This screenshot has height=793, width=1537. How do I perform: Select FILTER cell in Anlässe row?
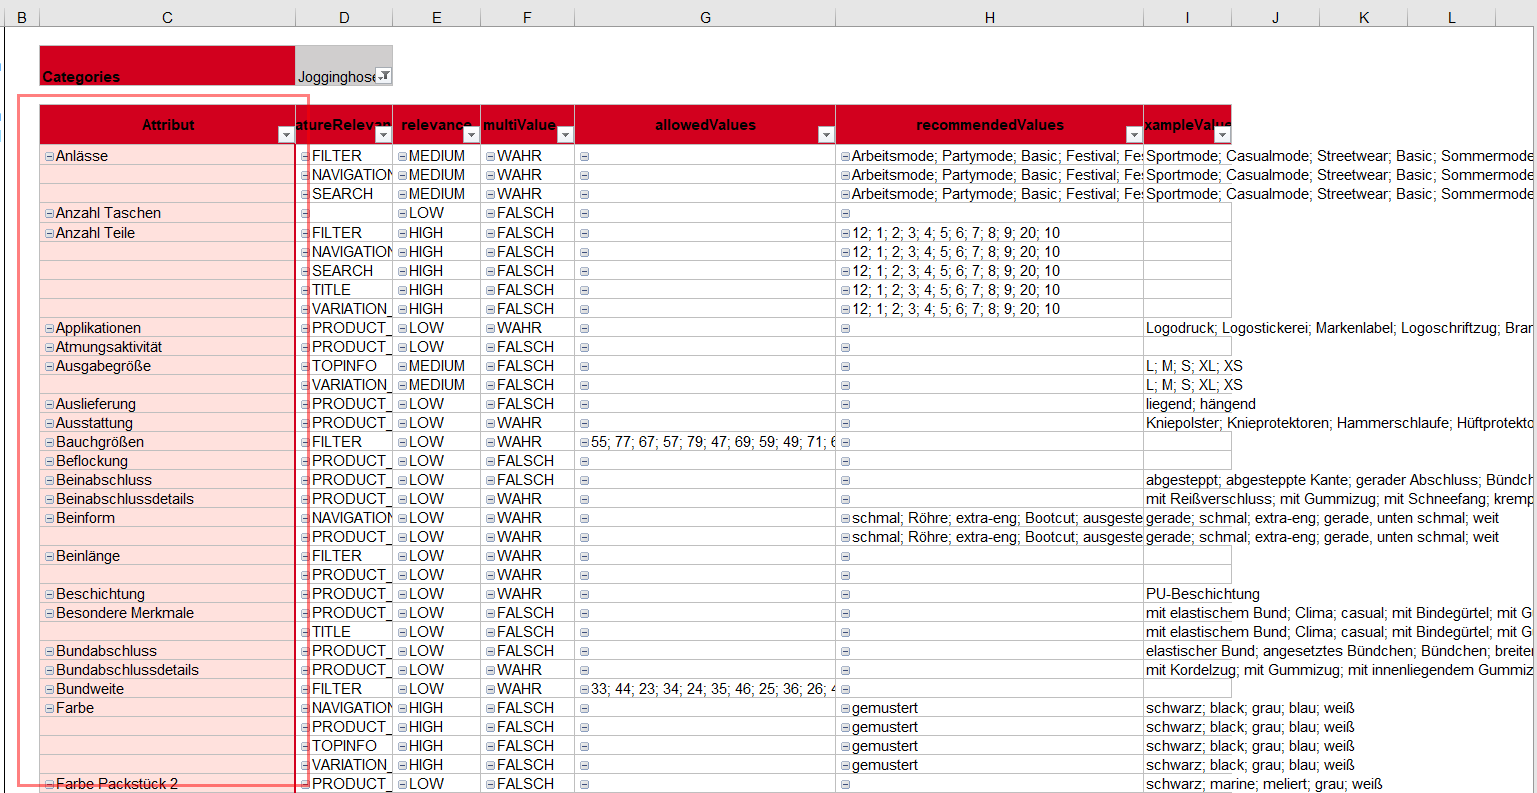(x=344, y=156)
